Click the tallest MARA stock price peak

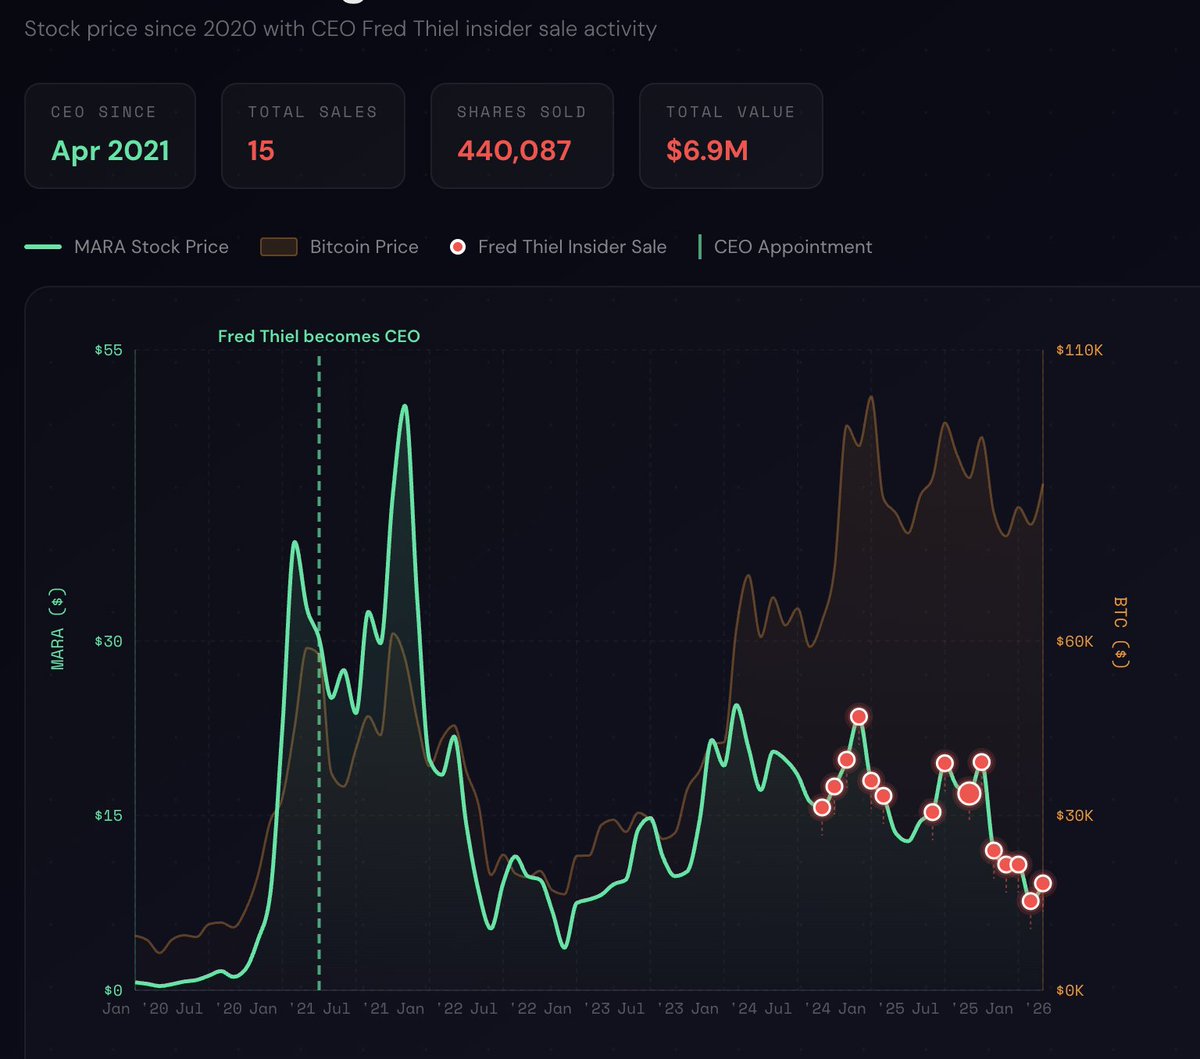point(405,406)
